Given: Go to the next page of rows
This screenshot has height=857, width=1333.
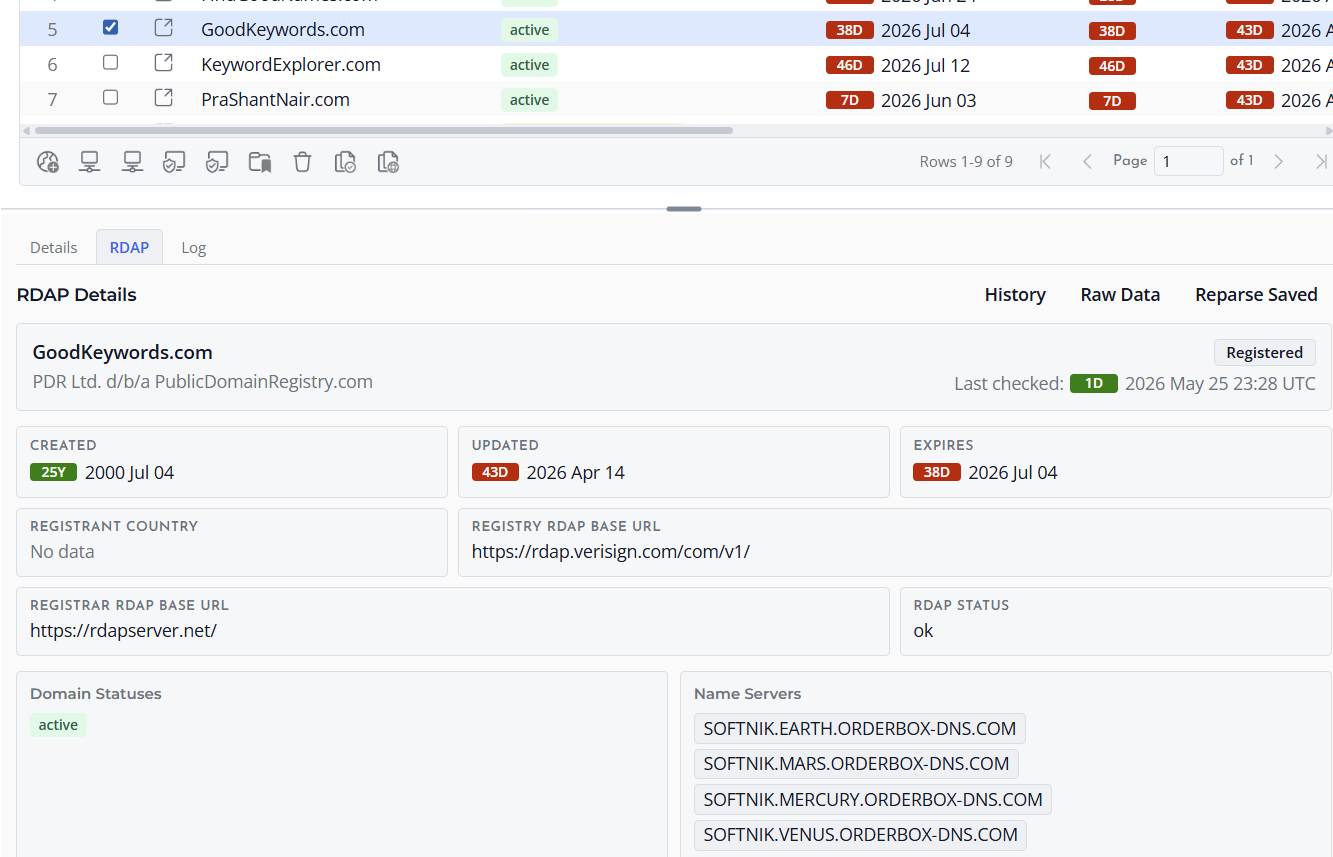Looking at the screenshot, I should tap(1278, 161).
